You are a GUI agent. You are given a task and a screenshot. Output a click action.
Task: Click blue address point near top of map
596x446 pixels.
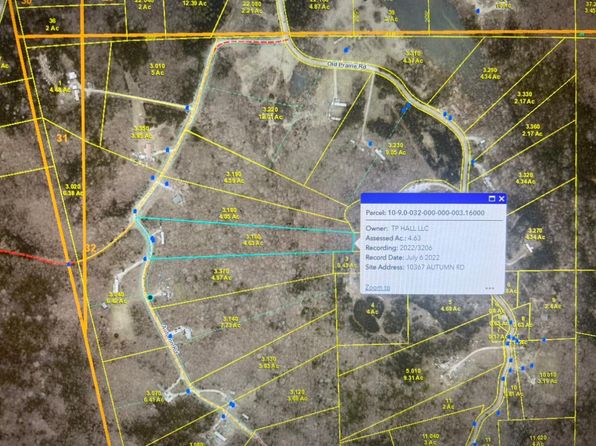[x=478, y=11]
